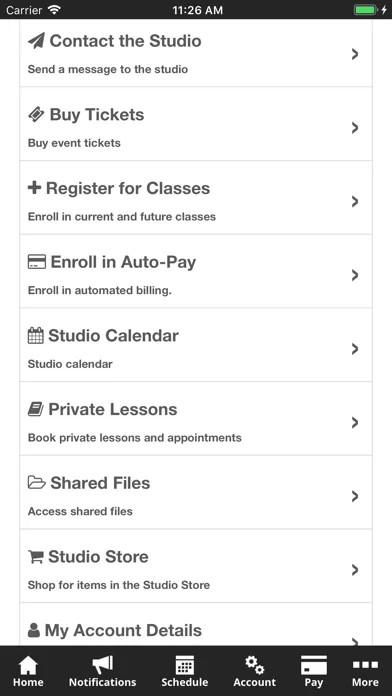Screen dimensions: 392x696
Task: Switch to the Home tab
Action: click(28, 671)
